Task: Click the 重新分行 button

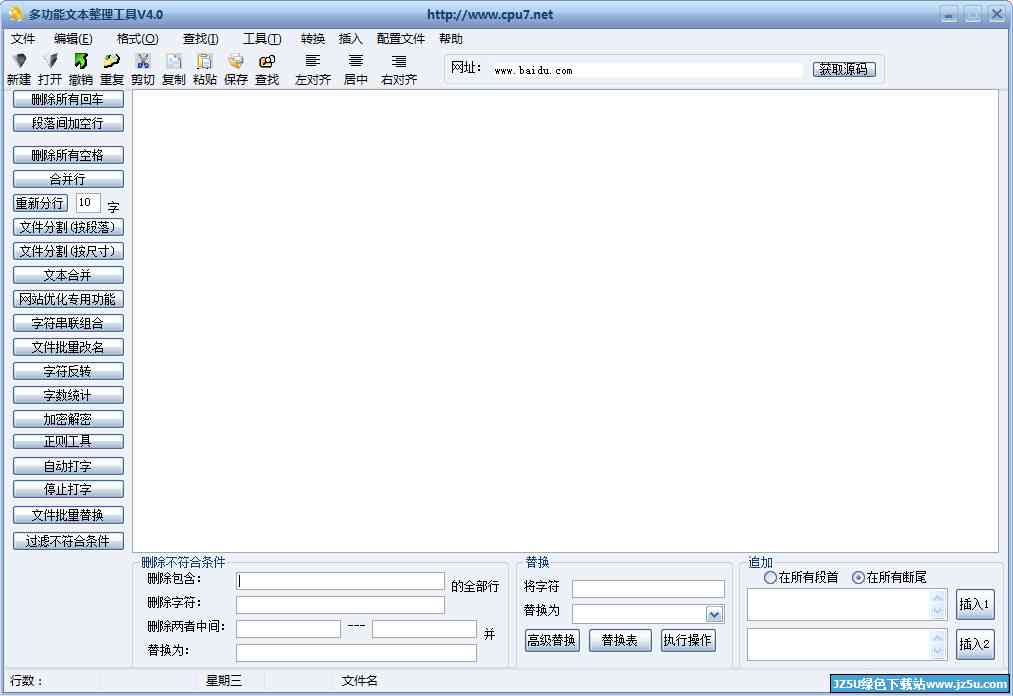Action: tap(40, 204)
